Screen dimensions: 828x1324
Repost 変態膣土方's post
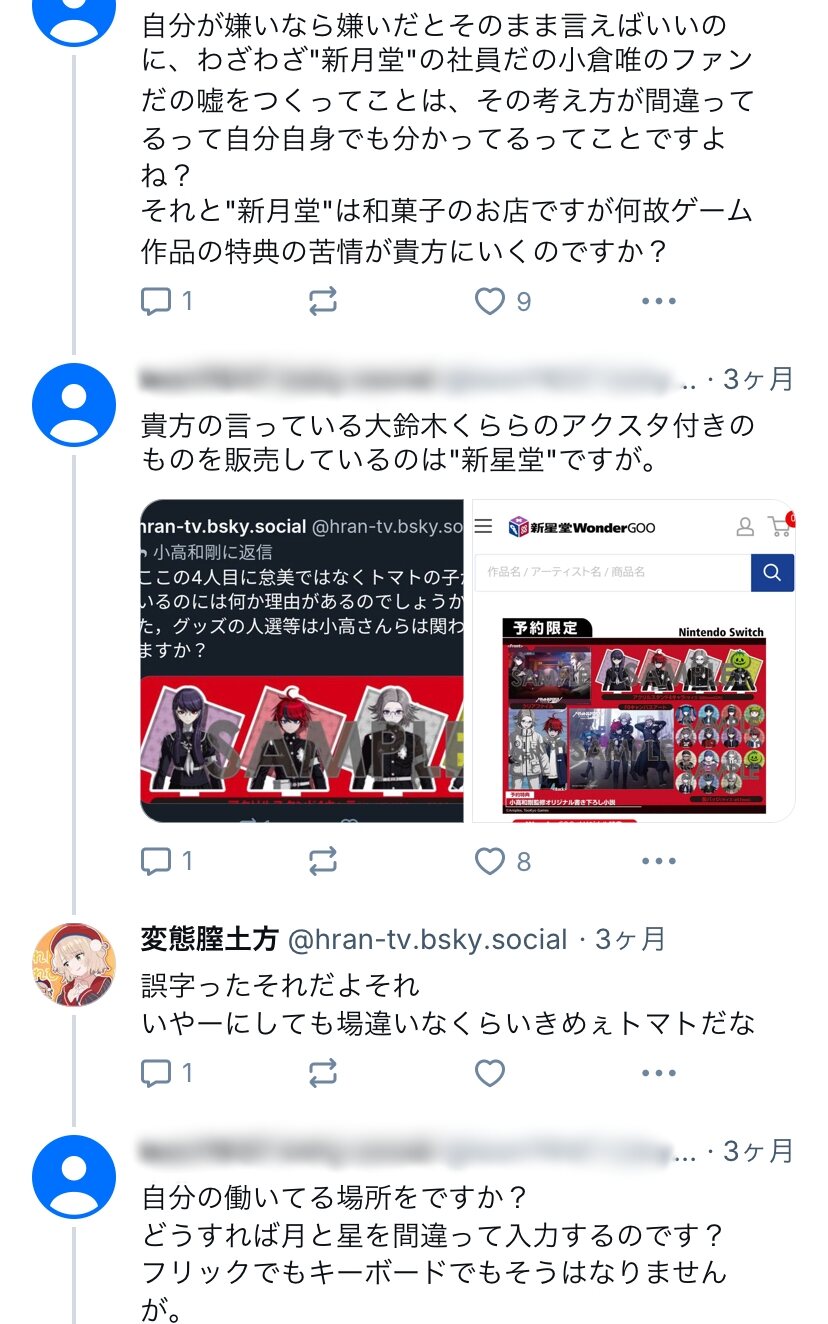tap(323, 1073)
